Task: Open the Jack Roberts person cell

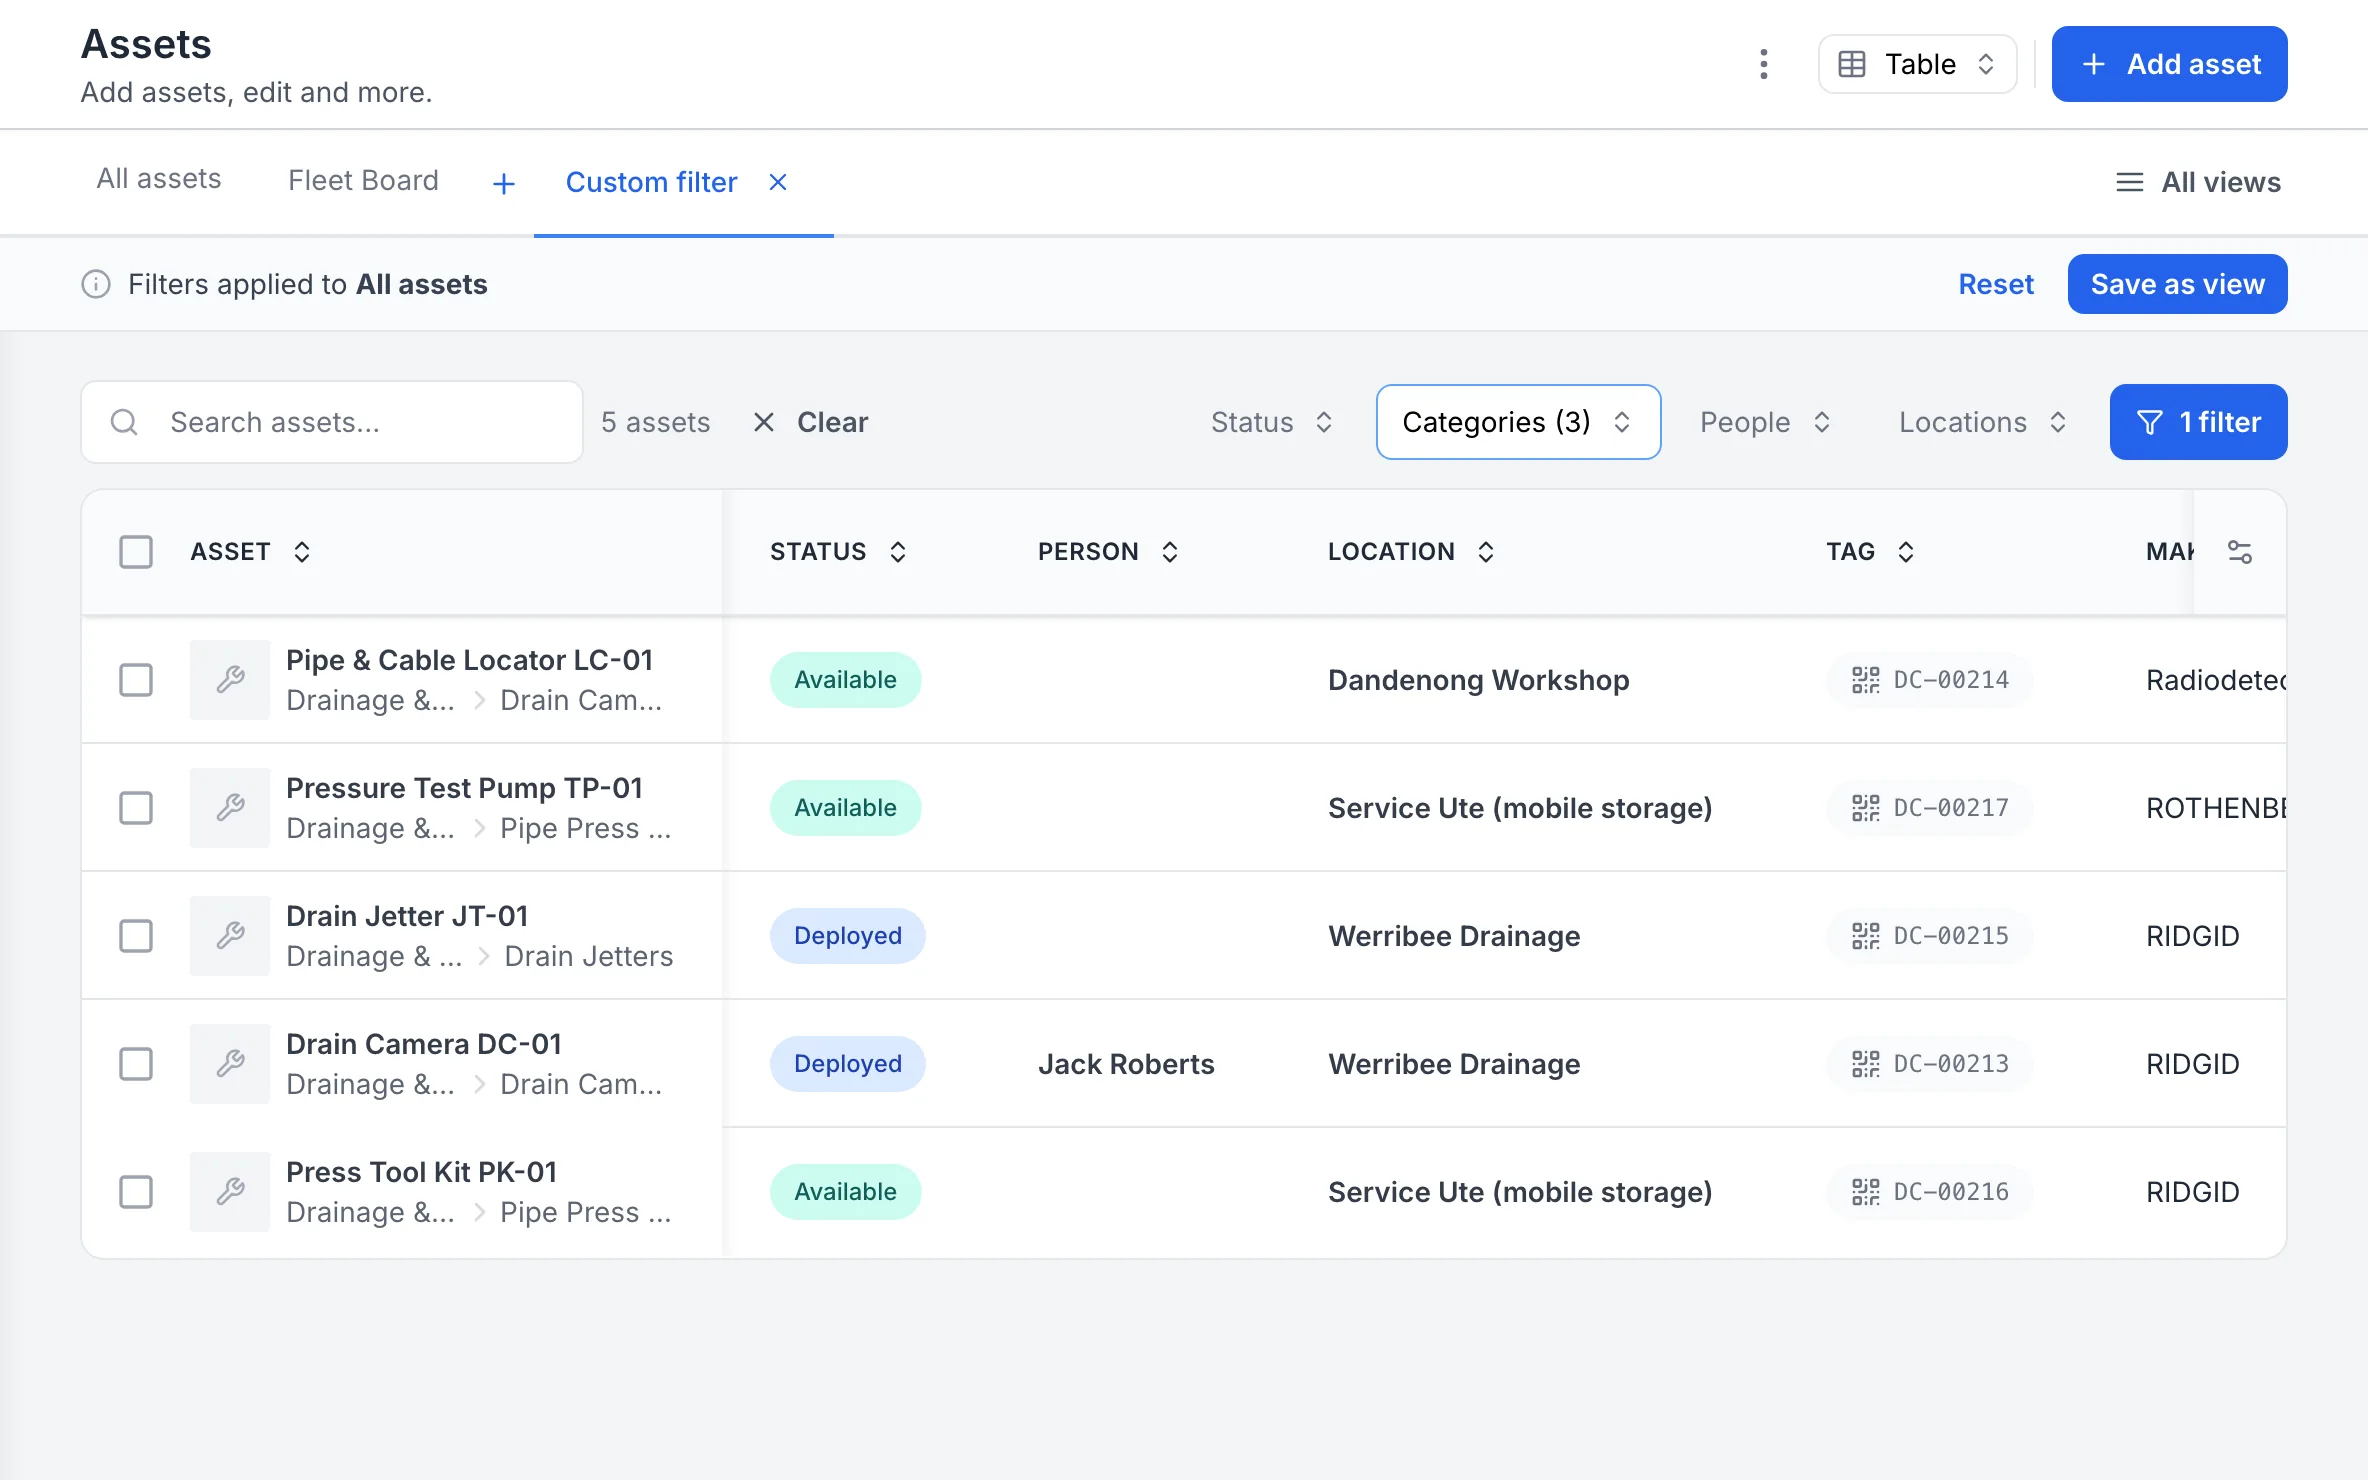Action: [1126, 1064]
